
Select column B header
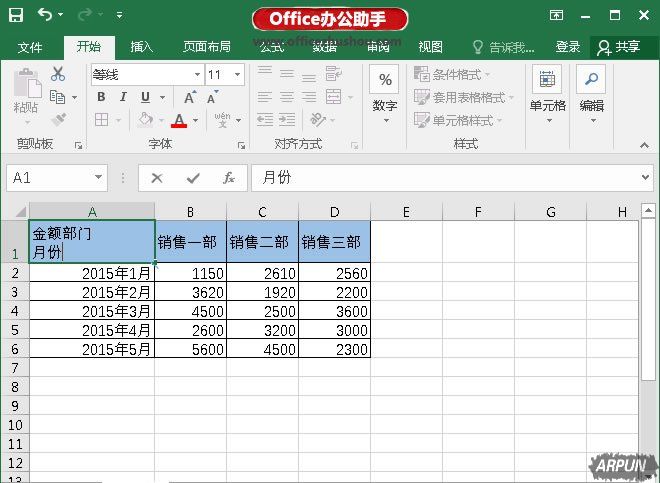[x=191, y=211]
